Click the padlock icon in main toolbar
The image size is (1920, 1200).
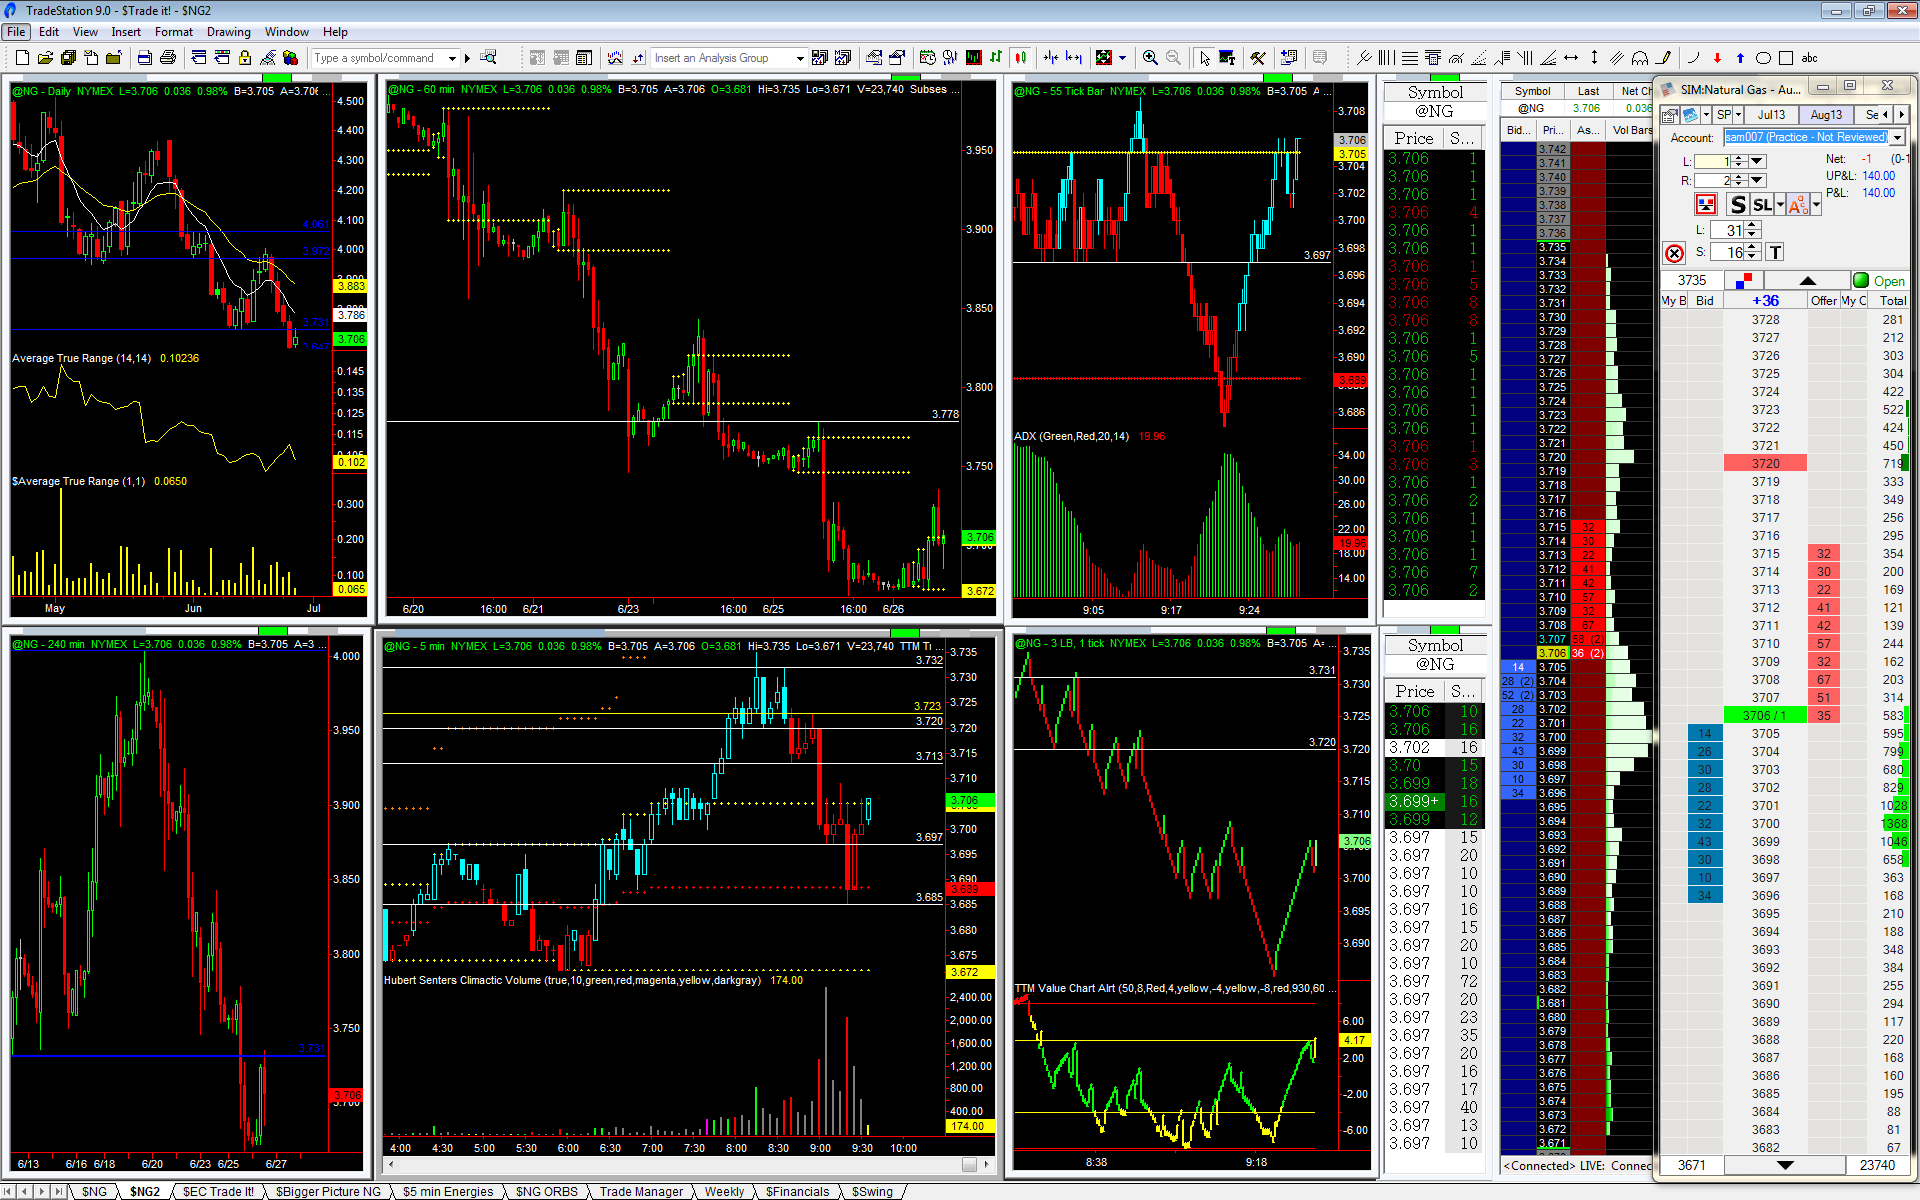click(x=244, y=58)
